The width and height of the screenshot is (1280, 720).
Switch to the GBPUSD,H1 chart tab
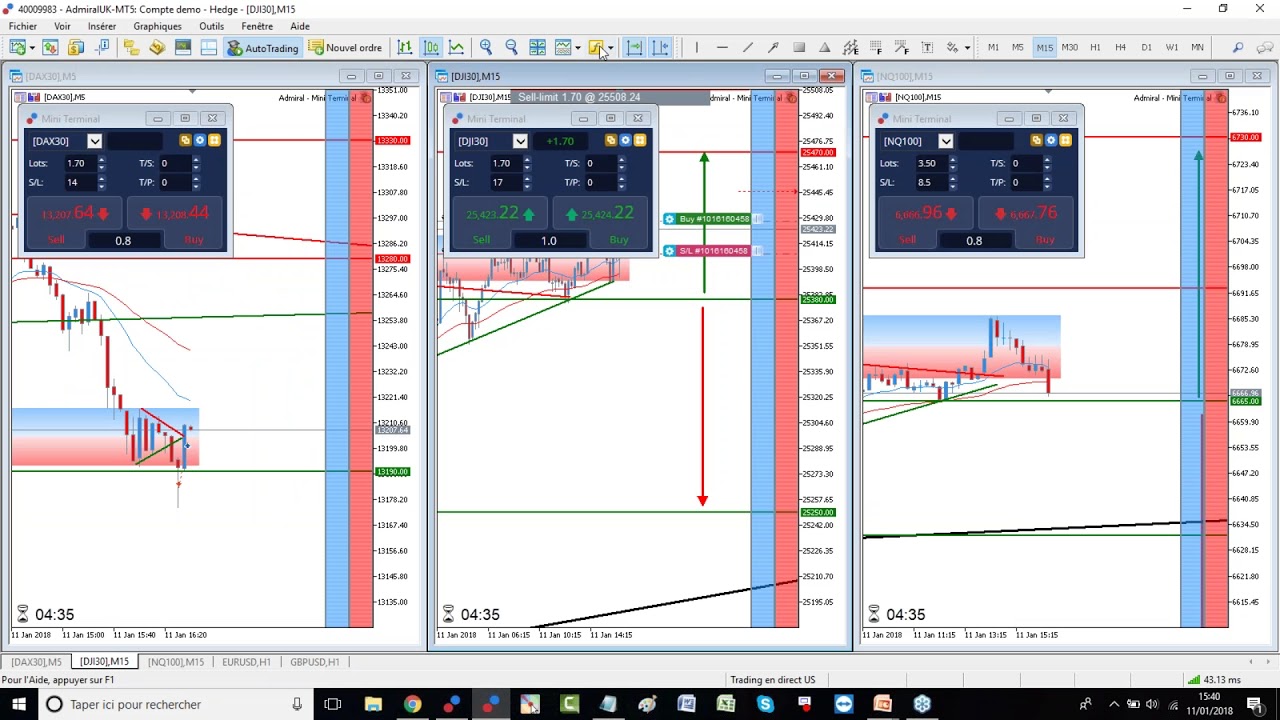coord(314,662)
